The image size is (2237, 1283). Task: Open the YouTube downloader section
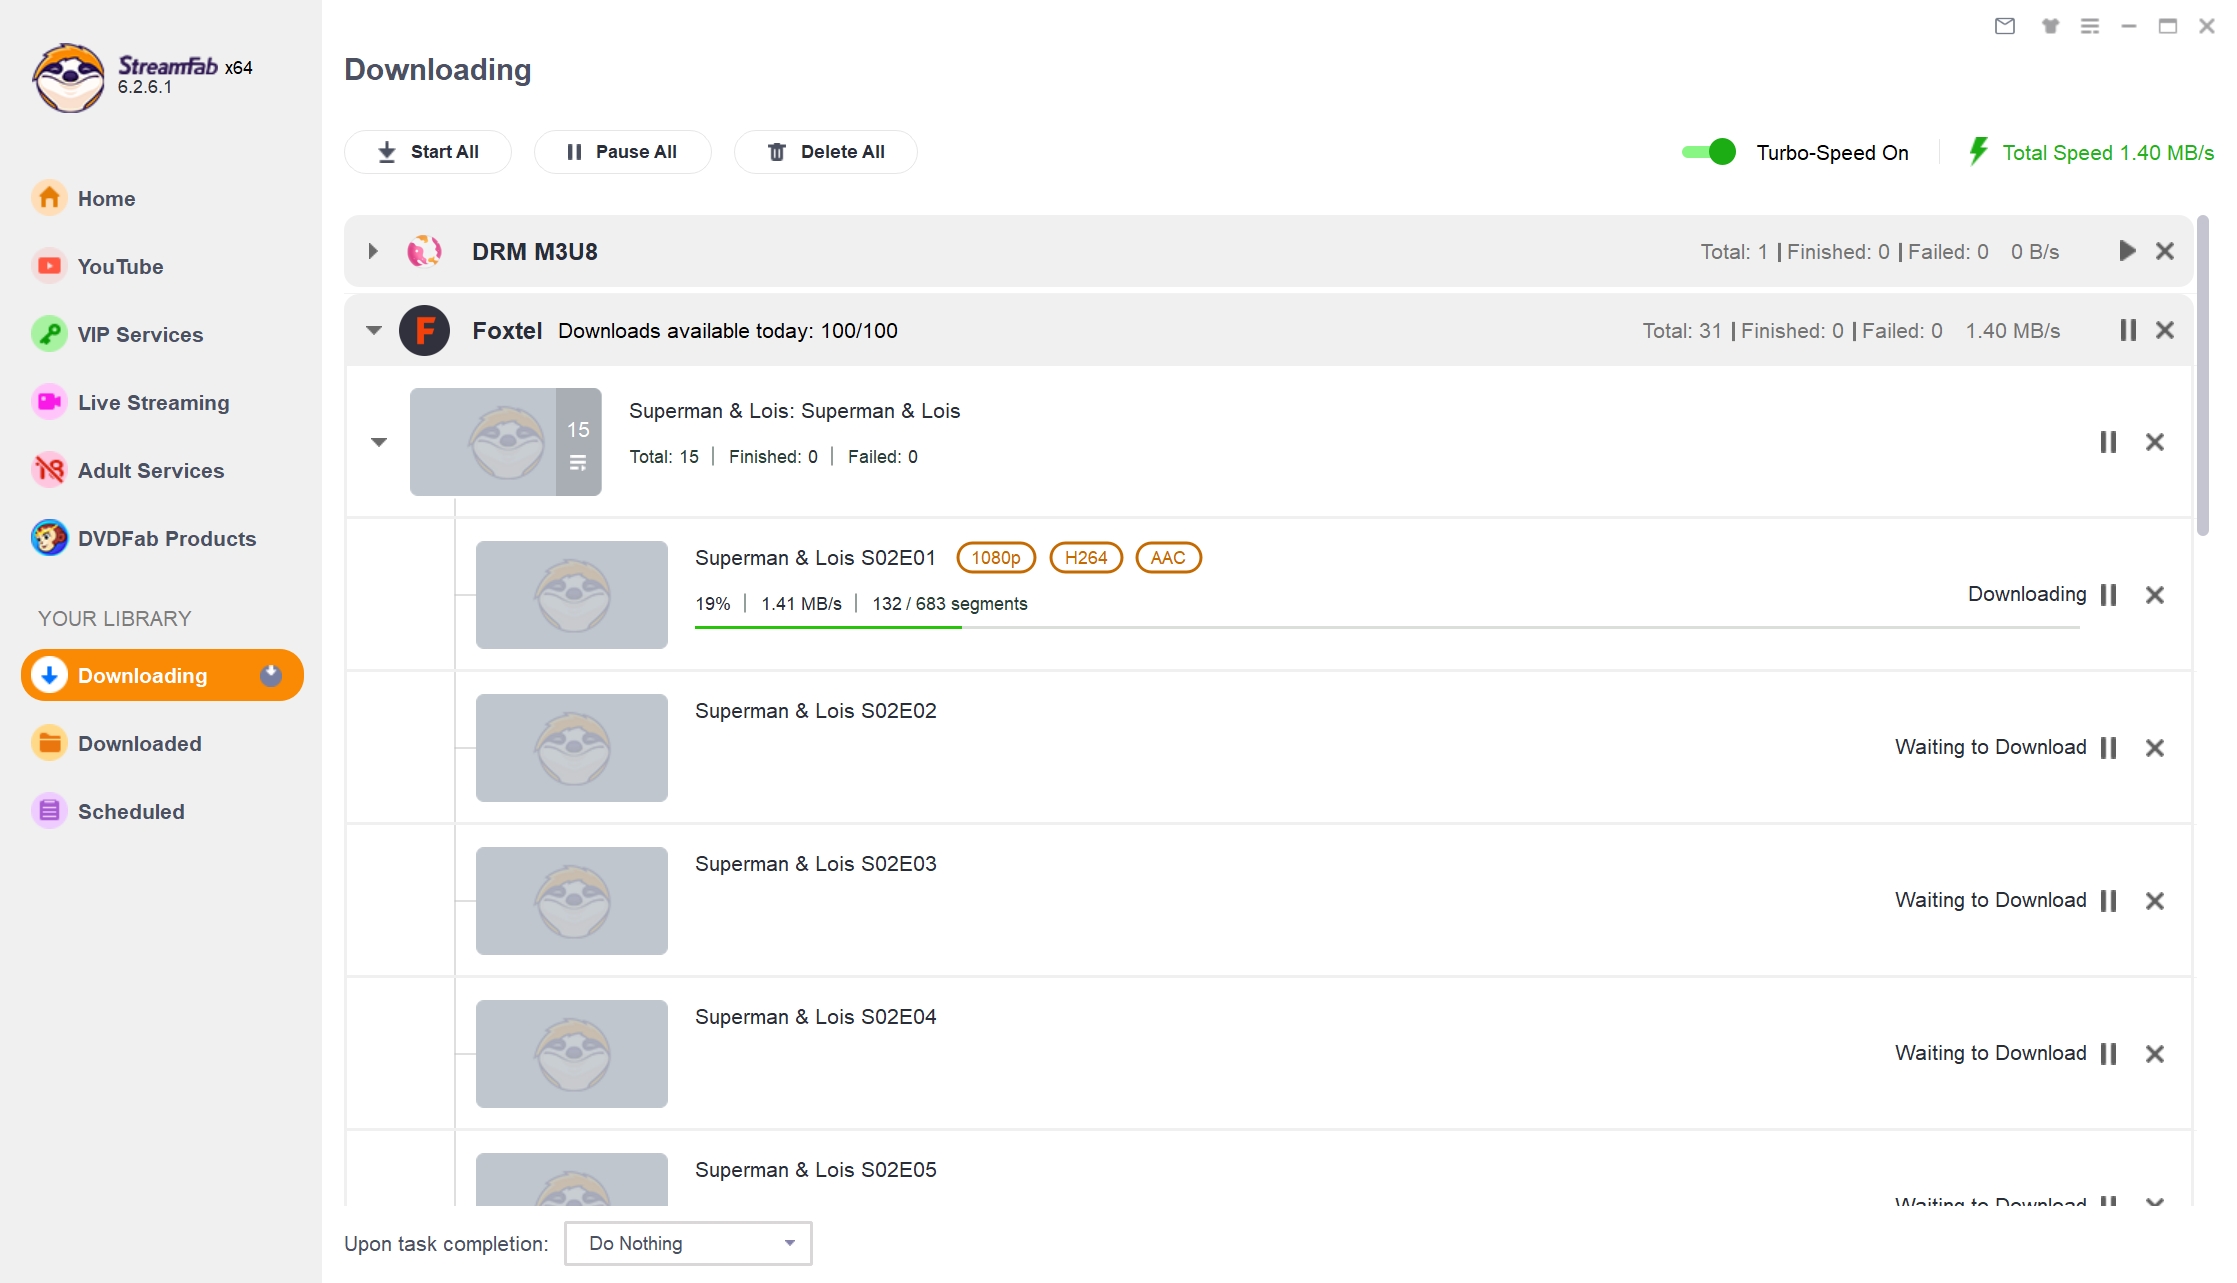119,266
